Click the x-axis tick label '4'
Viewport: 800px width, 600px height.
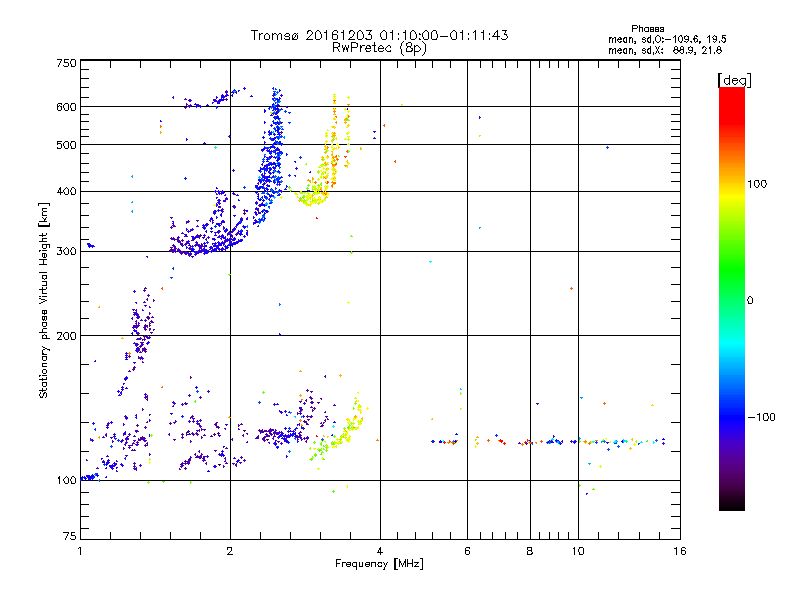[x=380, y=551]
